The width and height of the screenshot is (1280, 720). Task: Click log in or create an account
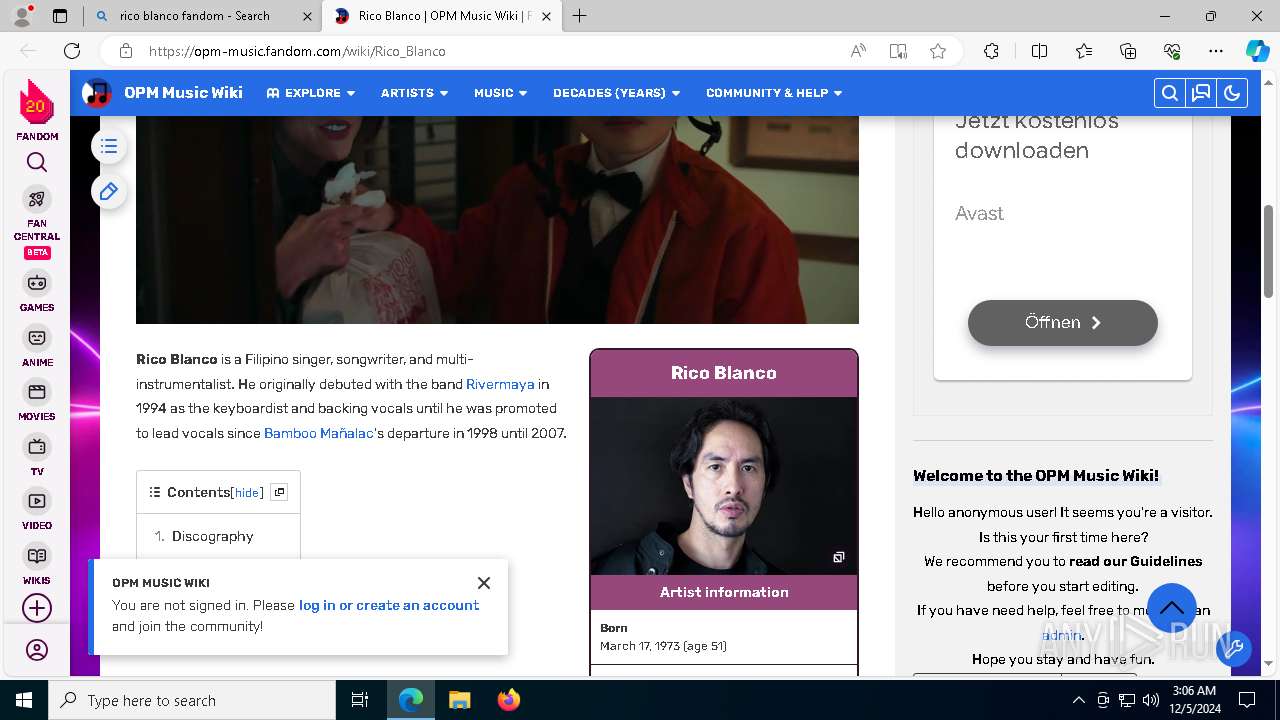pos(389,605)
